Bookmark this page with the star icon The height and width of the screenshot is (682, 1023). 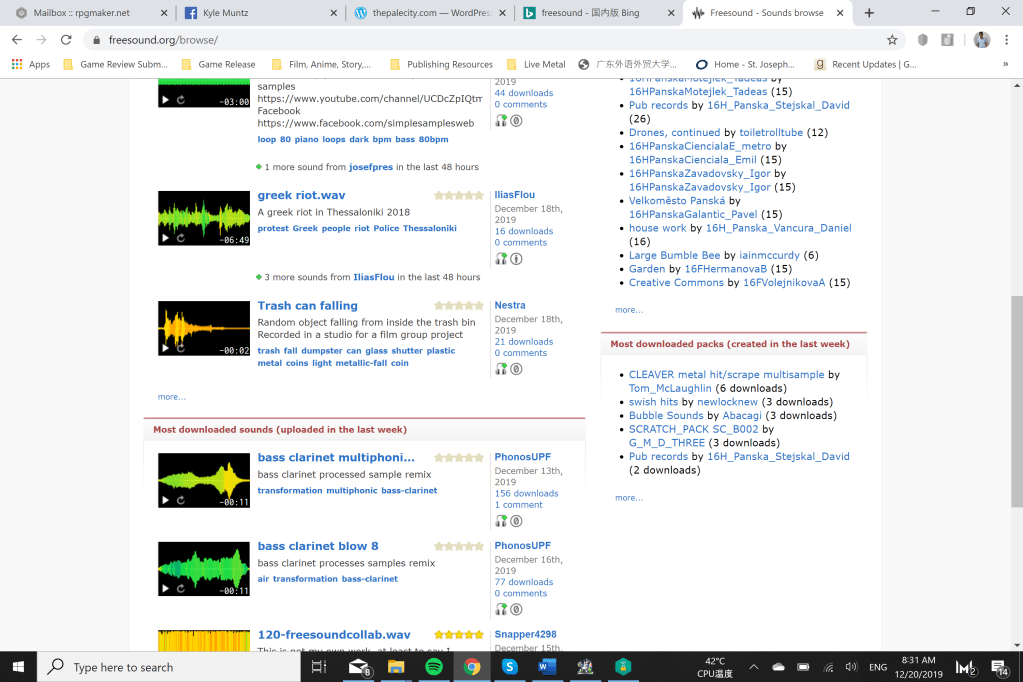point(892,40)
